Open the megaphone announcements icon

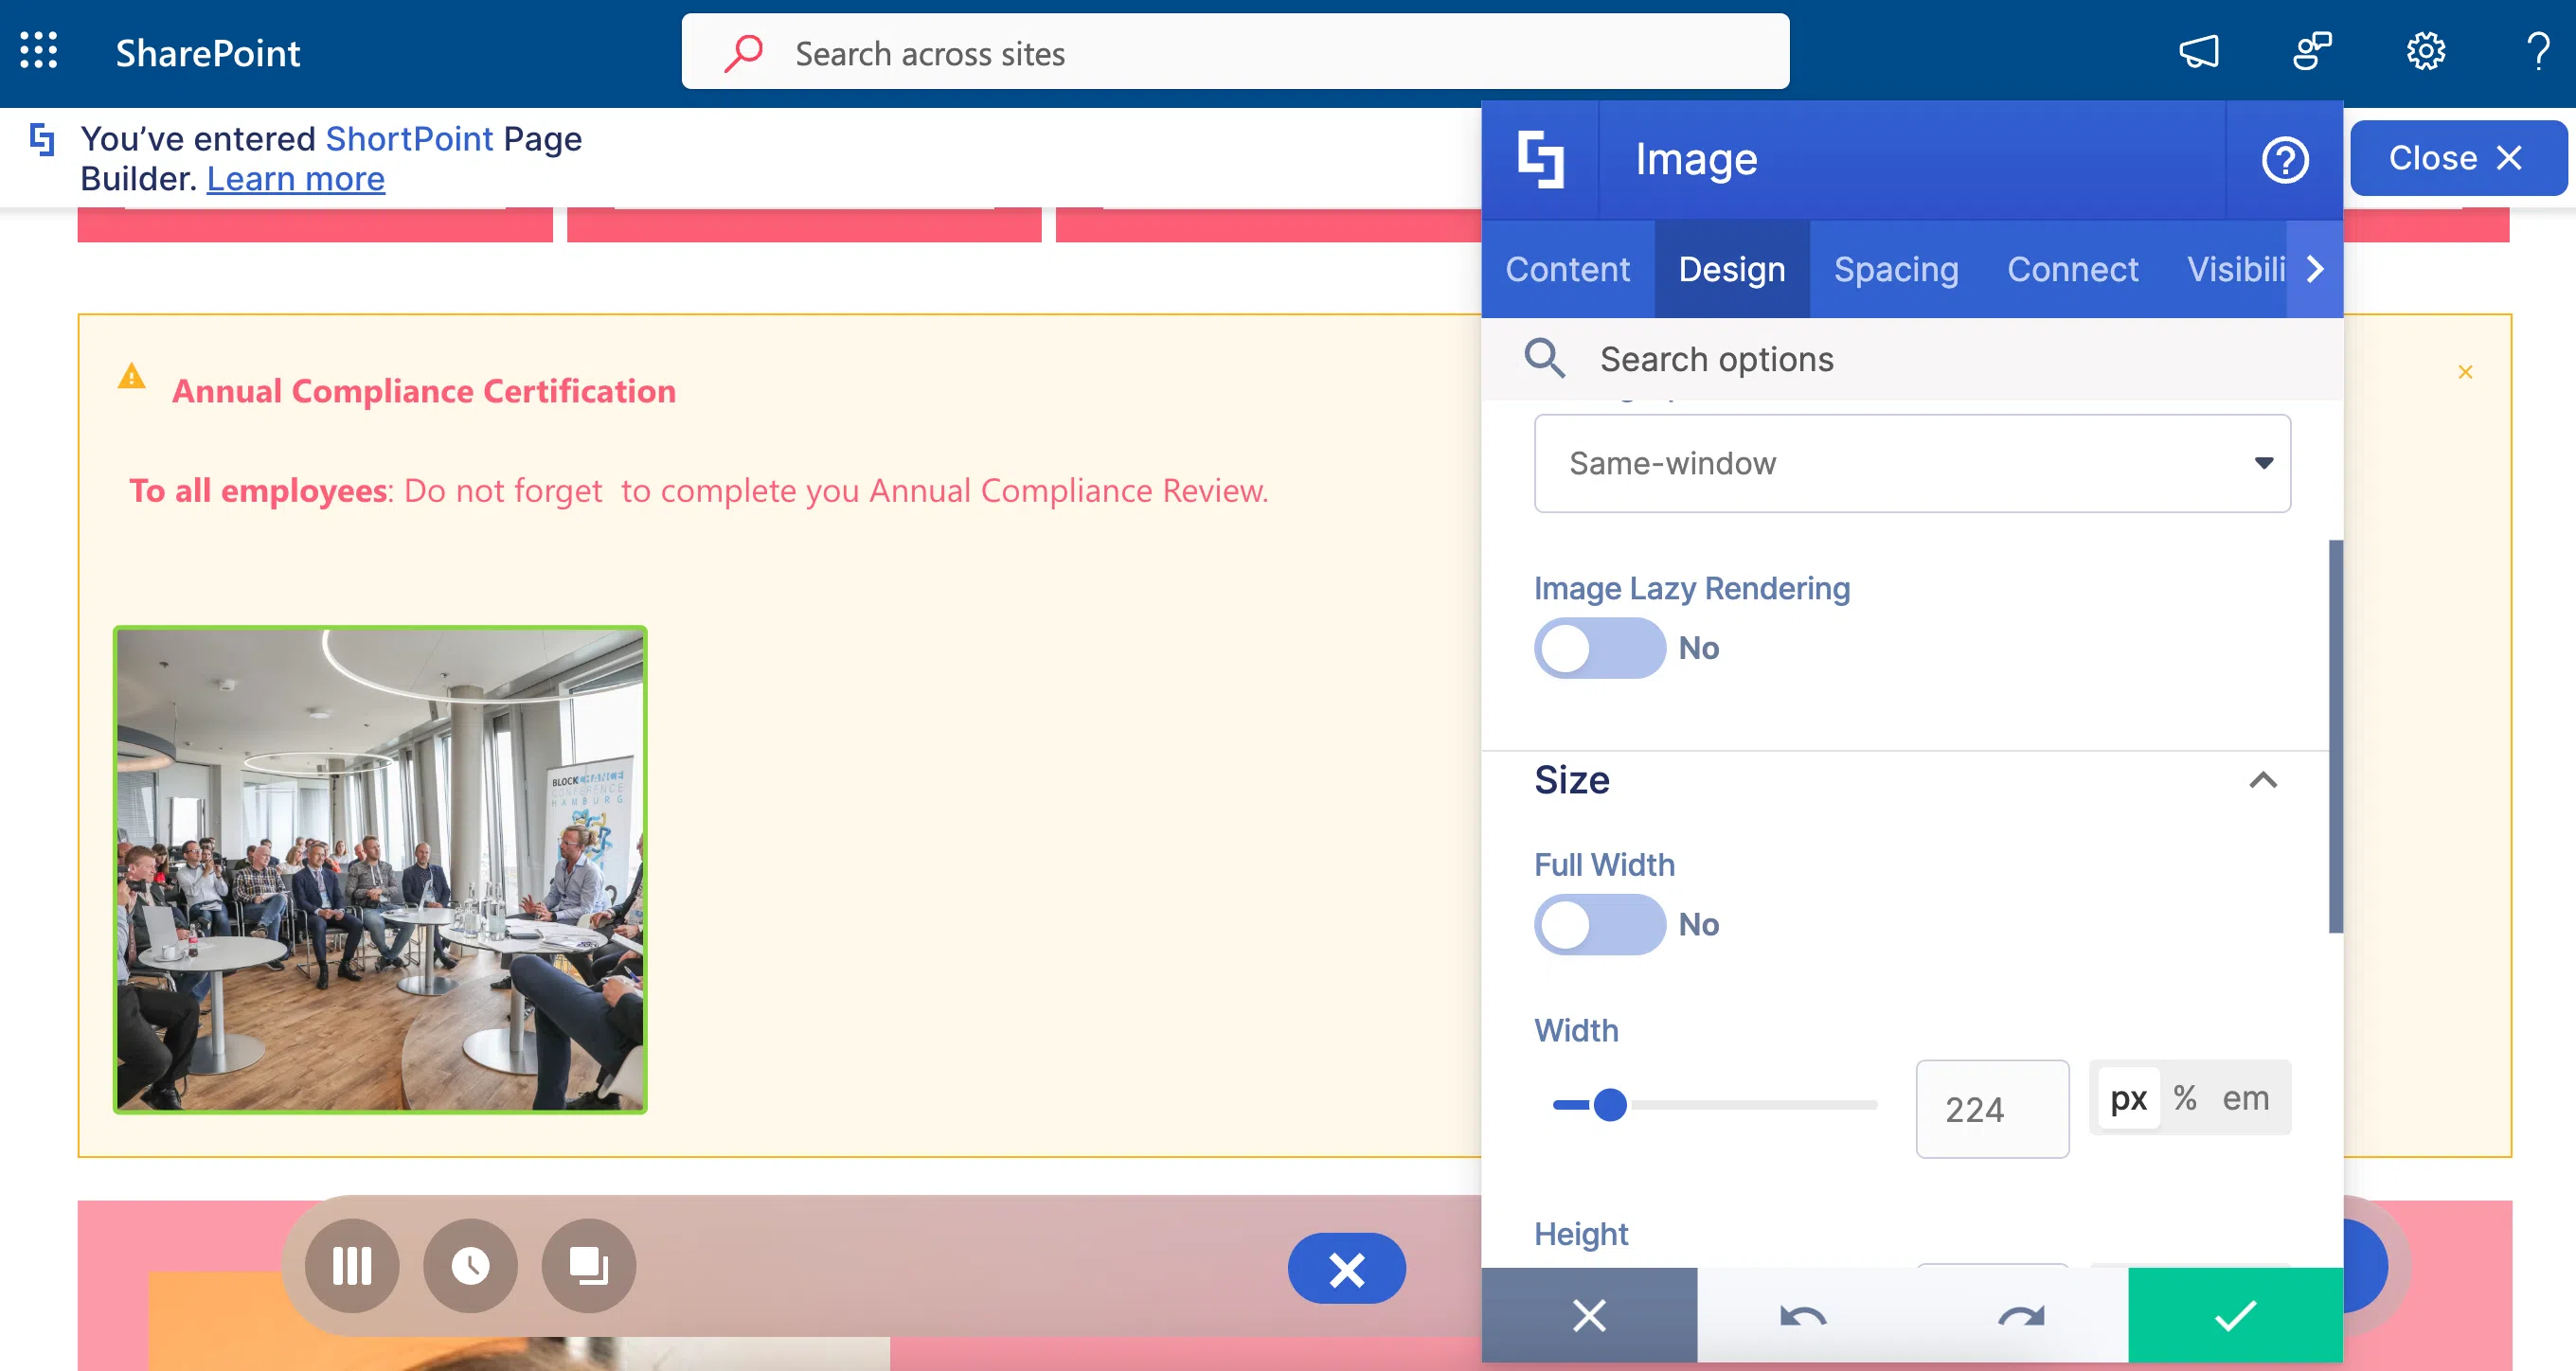pyautogui.click(x=2199, y=51)
